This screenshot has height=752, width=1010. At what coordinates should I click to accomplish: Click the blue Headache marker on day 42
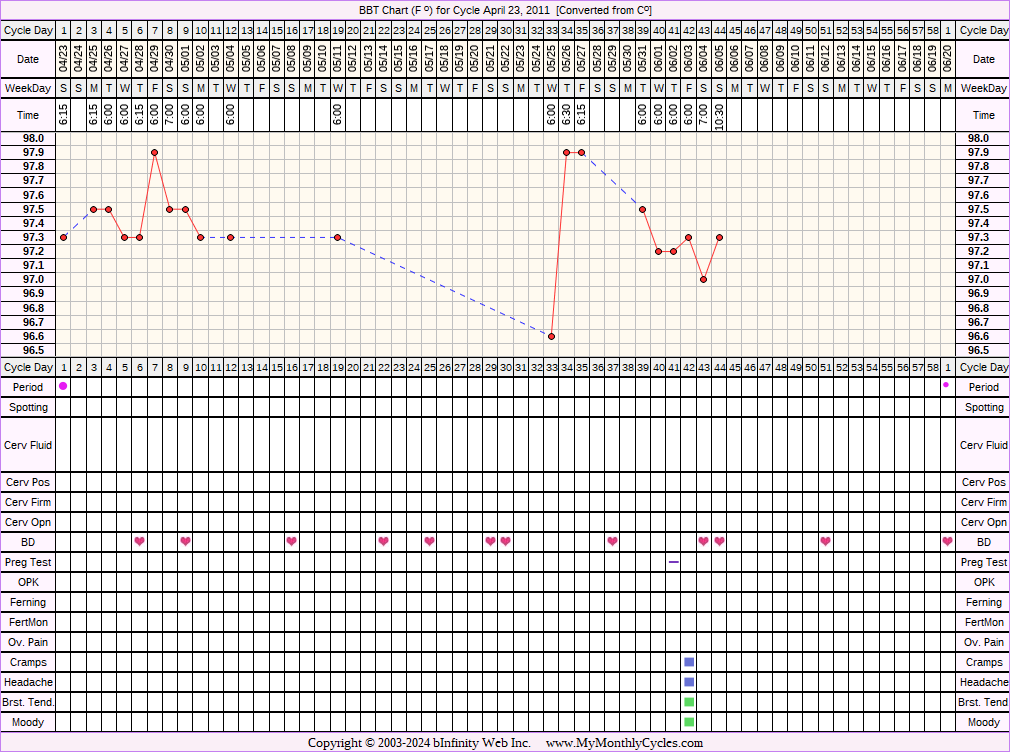coord(689,682)
